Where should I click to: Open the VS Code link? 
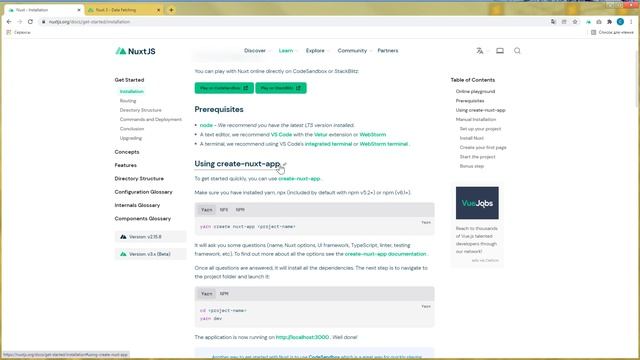281,135
